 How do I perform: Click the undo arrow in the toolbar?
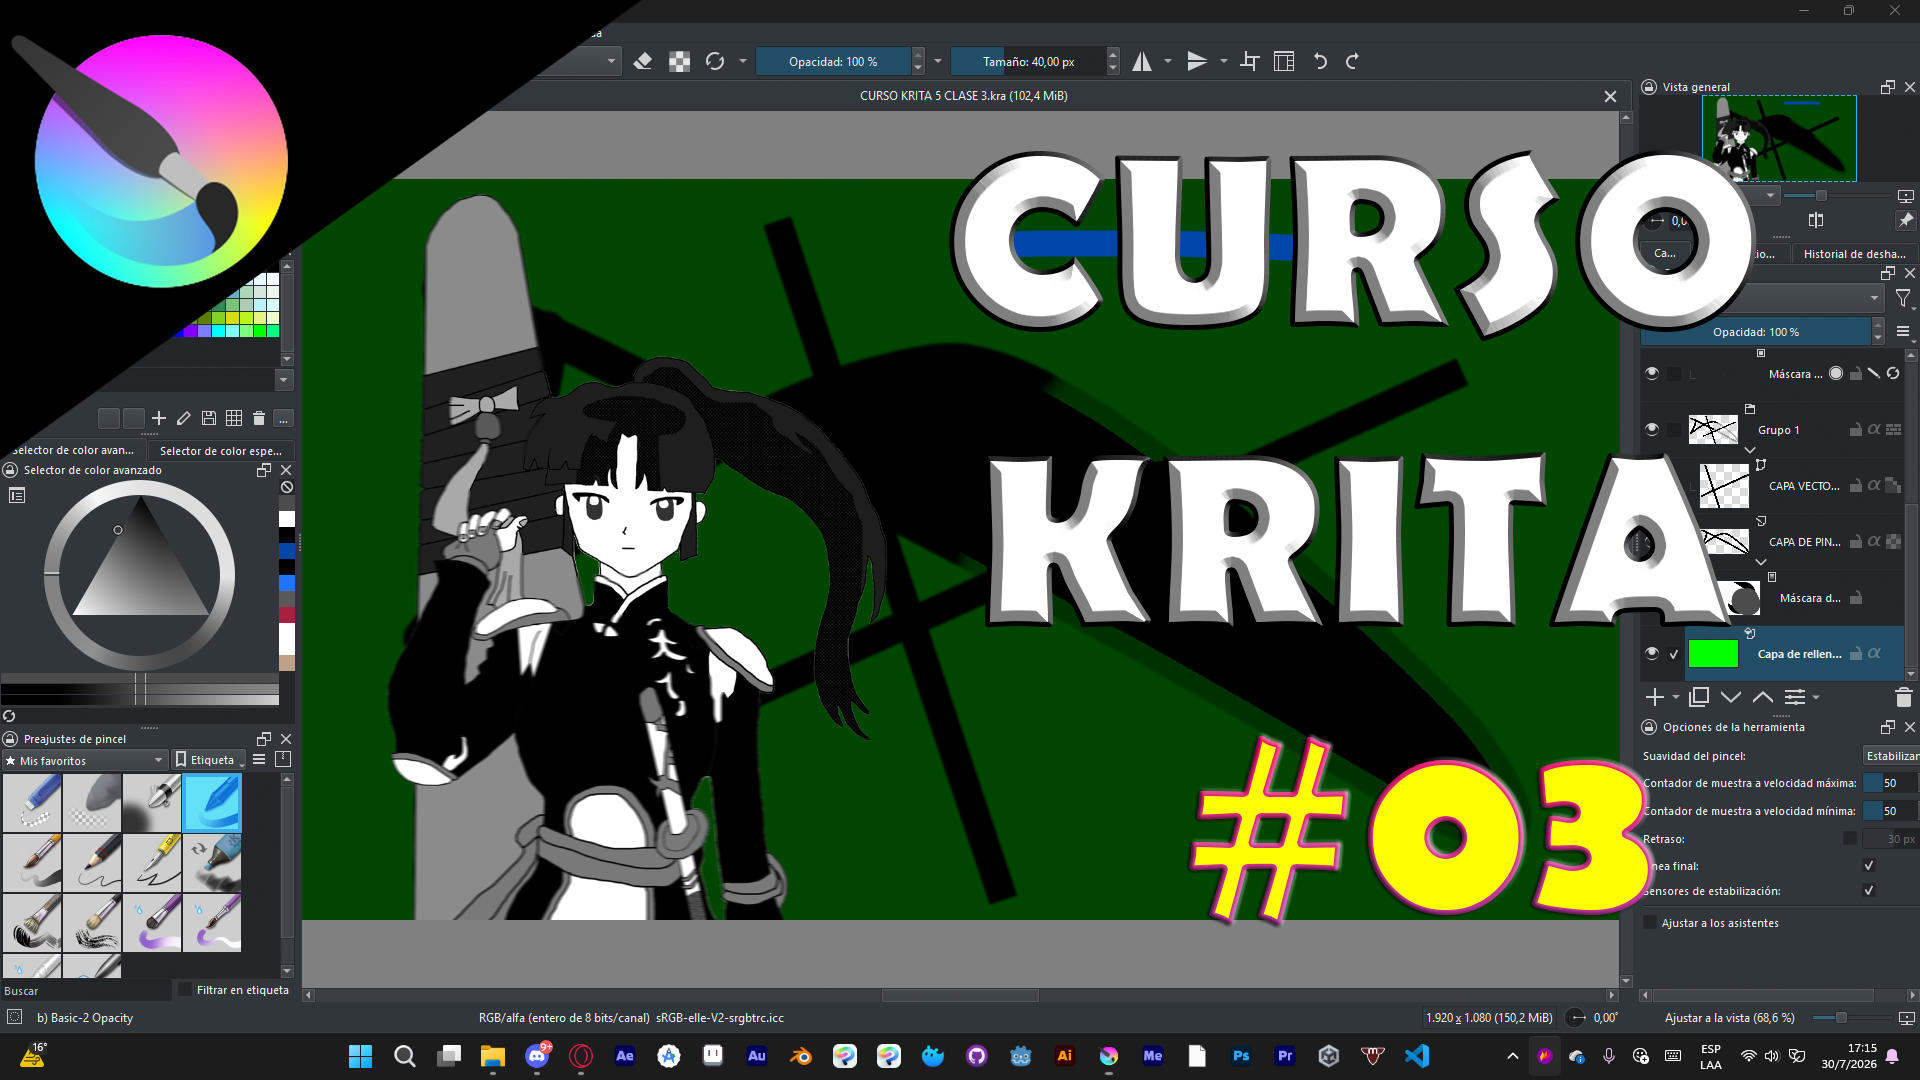(x=1320, y=62)
